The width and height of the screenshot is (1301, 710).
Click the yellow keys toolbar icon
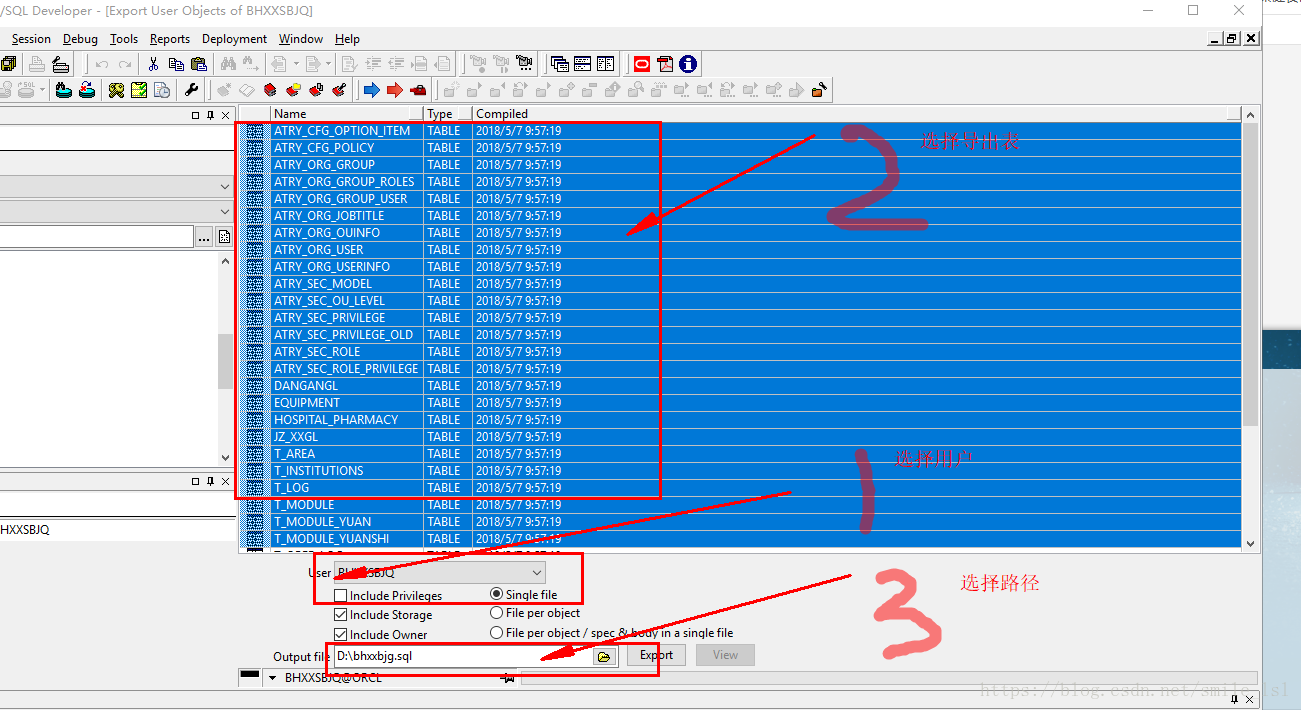(116, 90)
